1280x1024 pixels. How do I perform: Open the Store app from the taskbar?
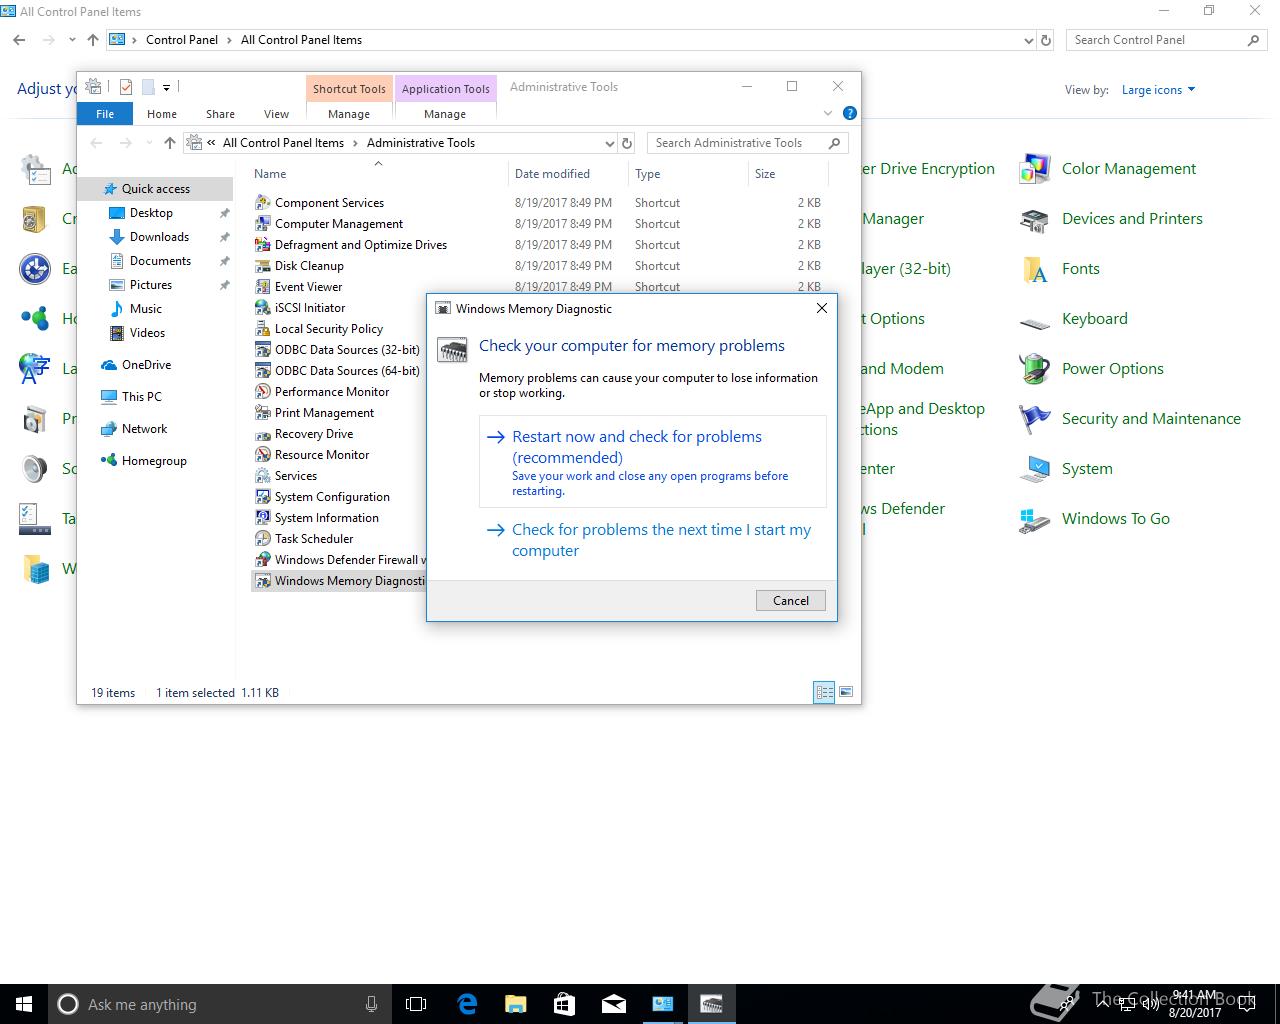(x=564, y=1004)
